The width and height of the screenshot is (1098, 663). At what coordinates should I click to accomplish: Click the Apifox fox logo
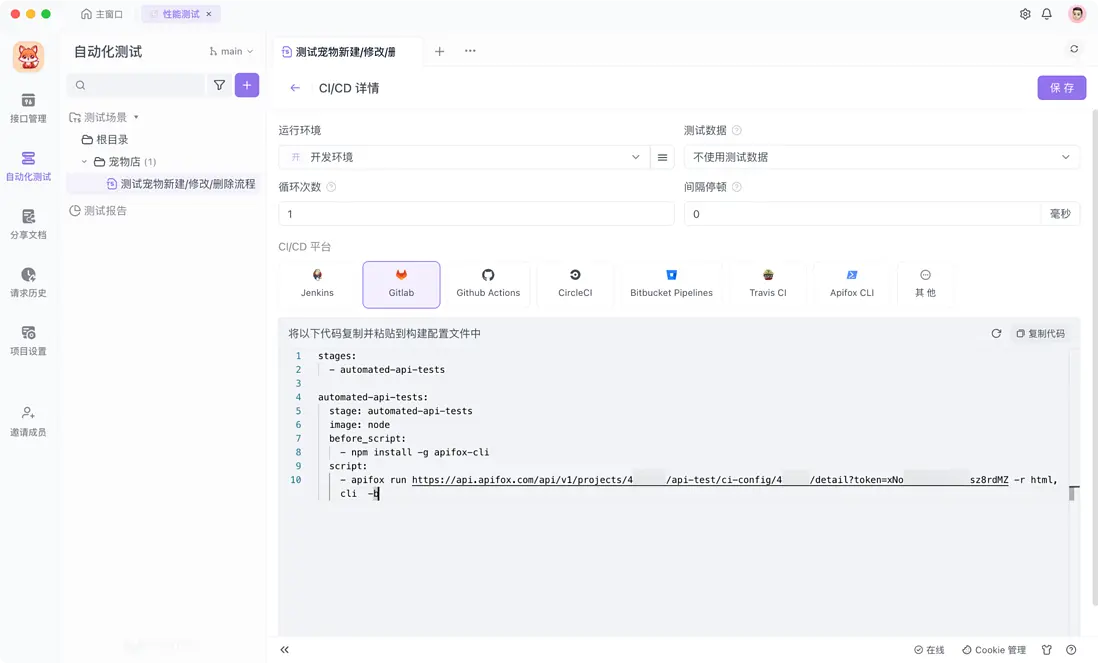pyautogui.click(x=28, y=57)
